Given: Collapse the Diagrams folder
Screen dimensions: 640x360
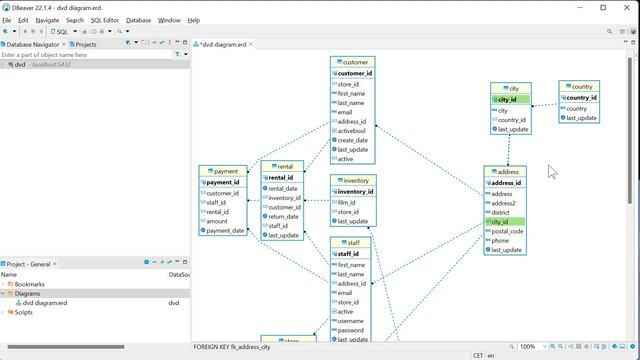Looking at the screenshot, I should (x=3, y=293).
